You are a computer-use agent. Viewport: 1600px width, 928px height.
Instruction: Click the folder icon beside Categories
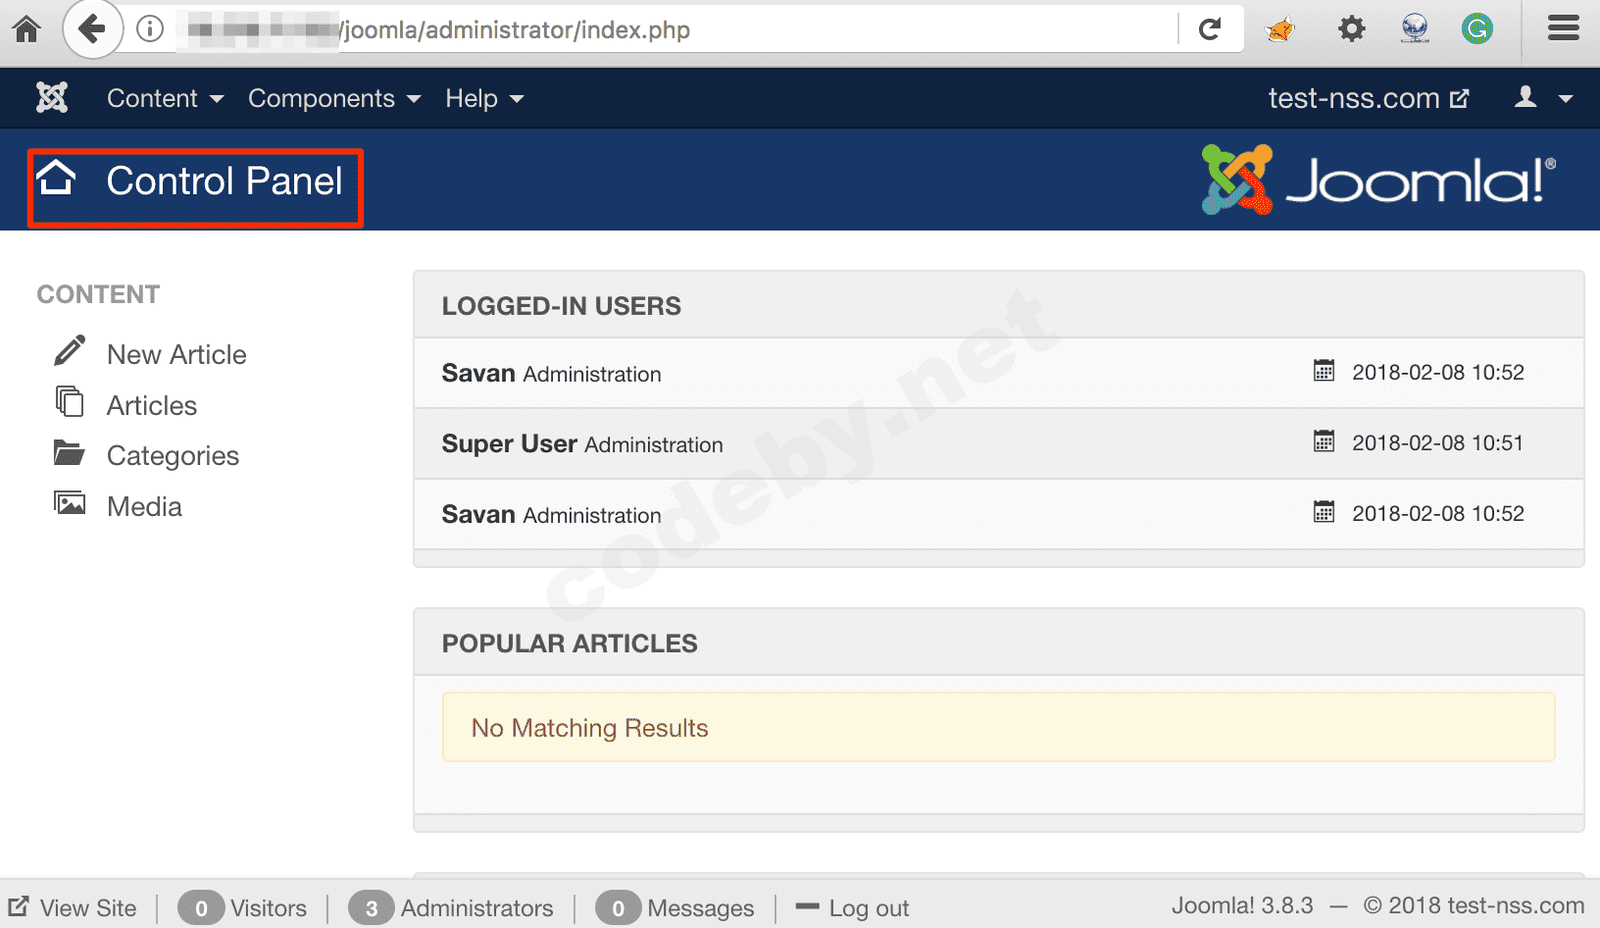(x=69, y=452)
